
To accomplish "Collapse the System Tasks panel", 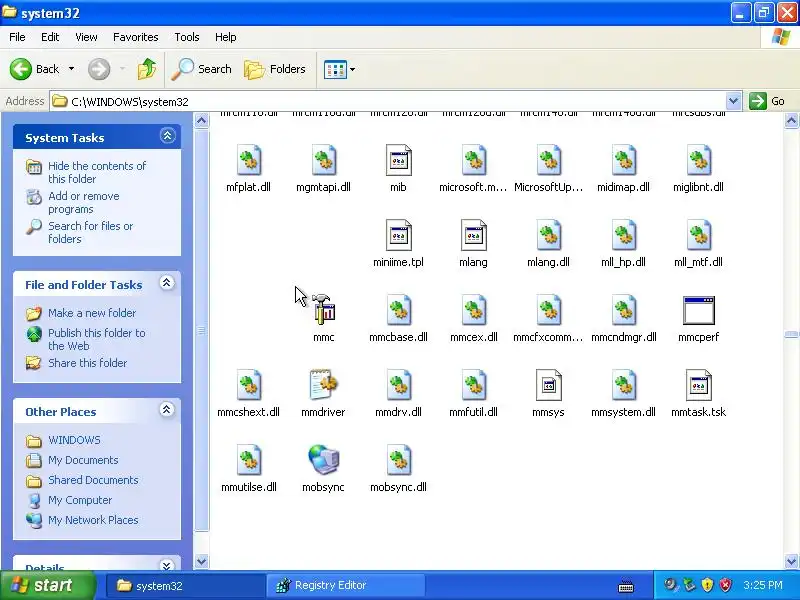I will pos(167,136).
